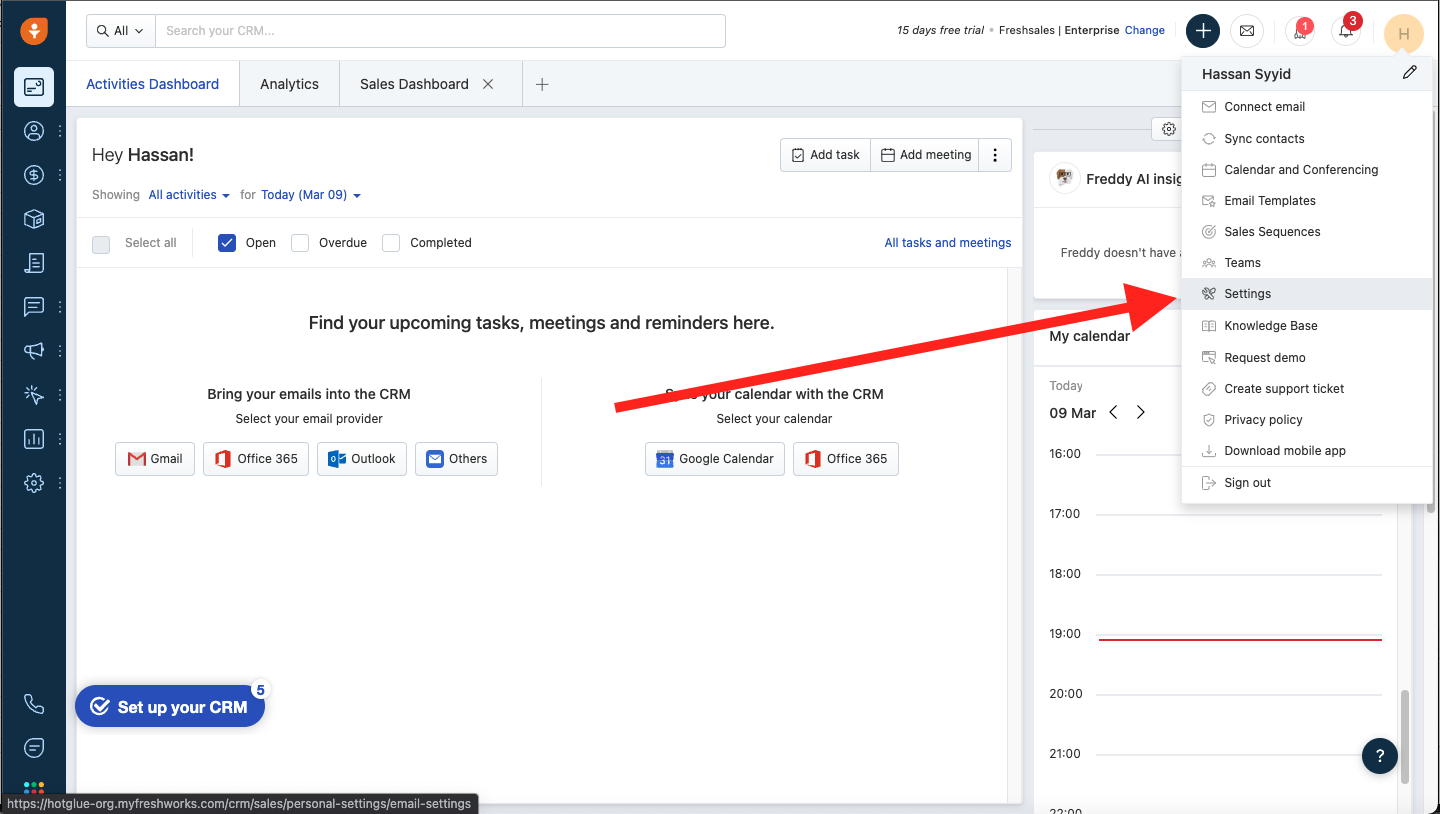Check the Completed filter checkbox
Screen dimensions: 1440x814
coord(391,242)
